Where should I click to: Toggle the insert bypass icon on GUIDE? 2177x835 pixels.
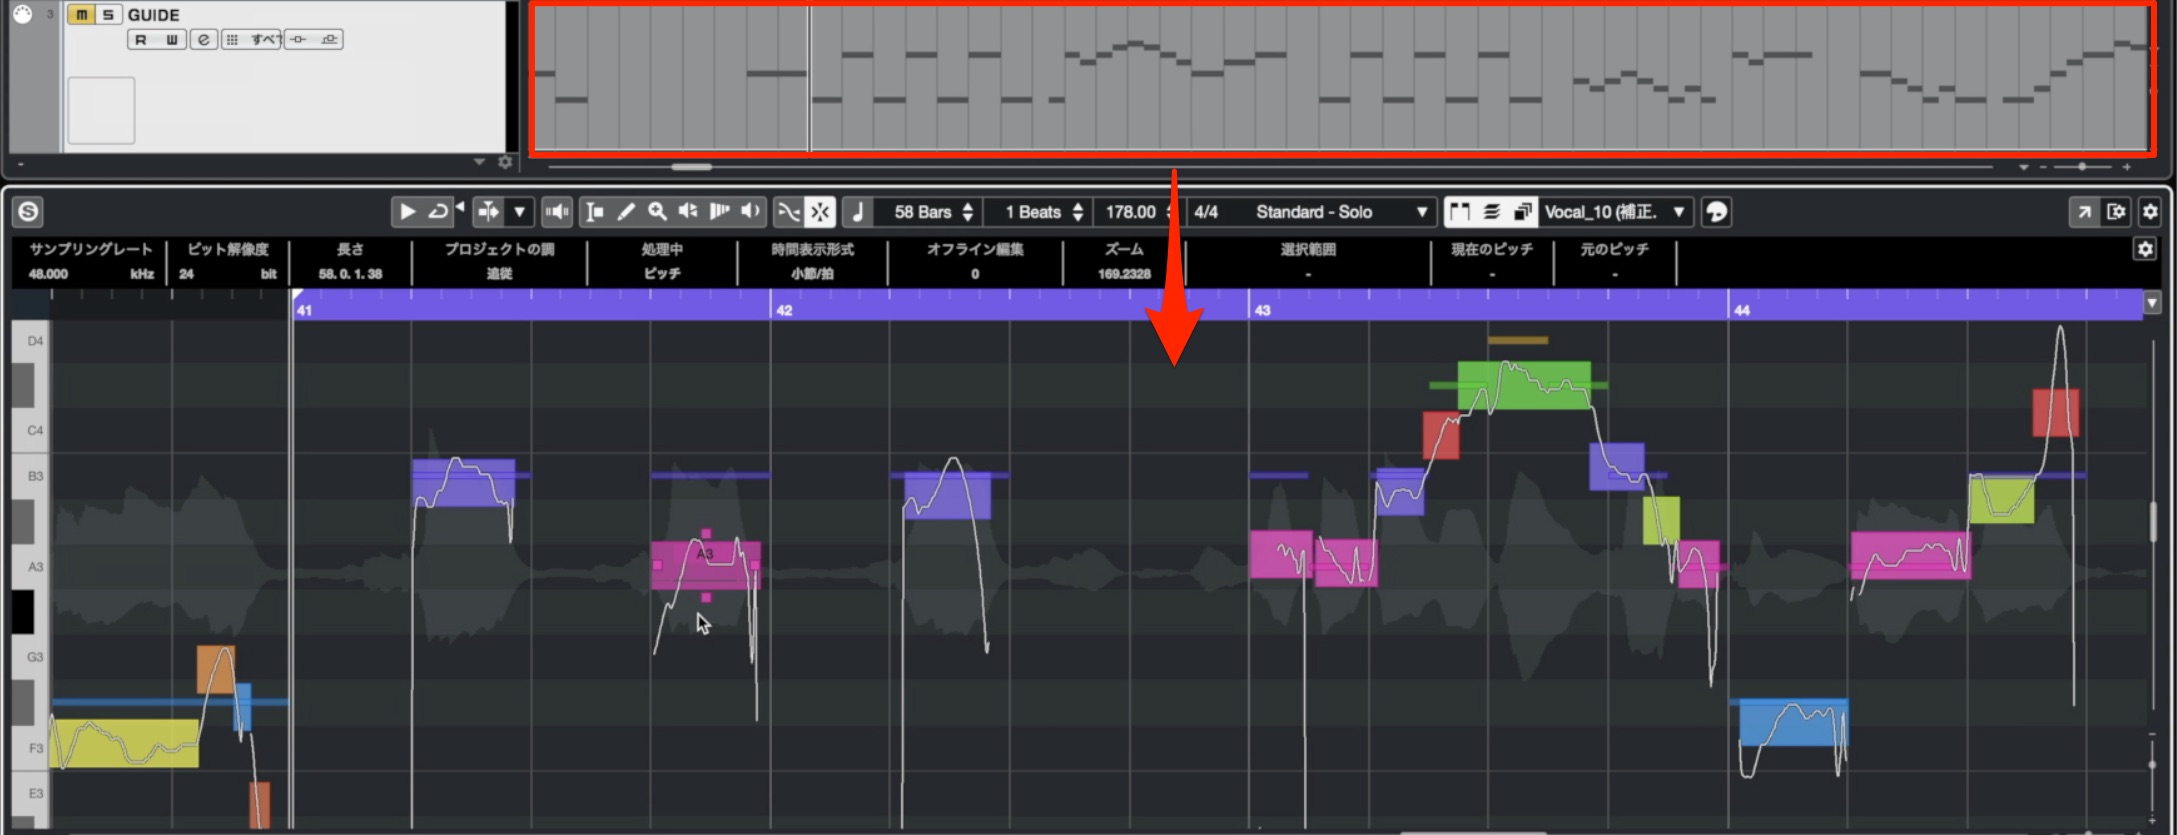click(x=298, y=39)
